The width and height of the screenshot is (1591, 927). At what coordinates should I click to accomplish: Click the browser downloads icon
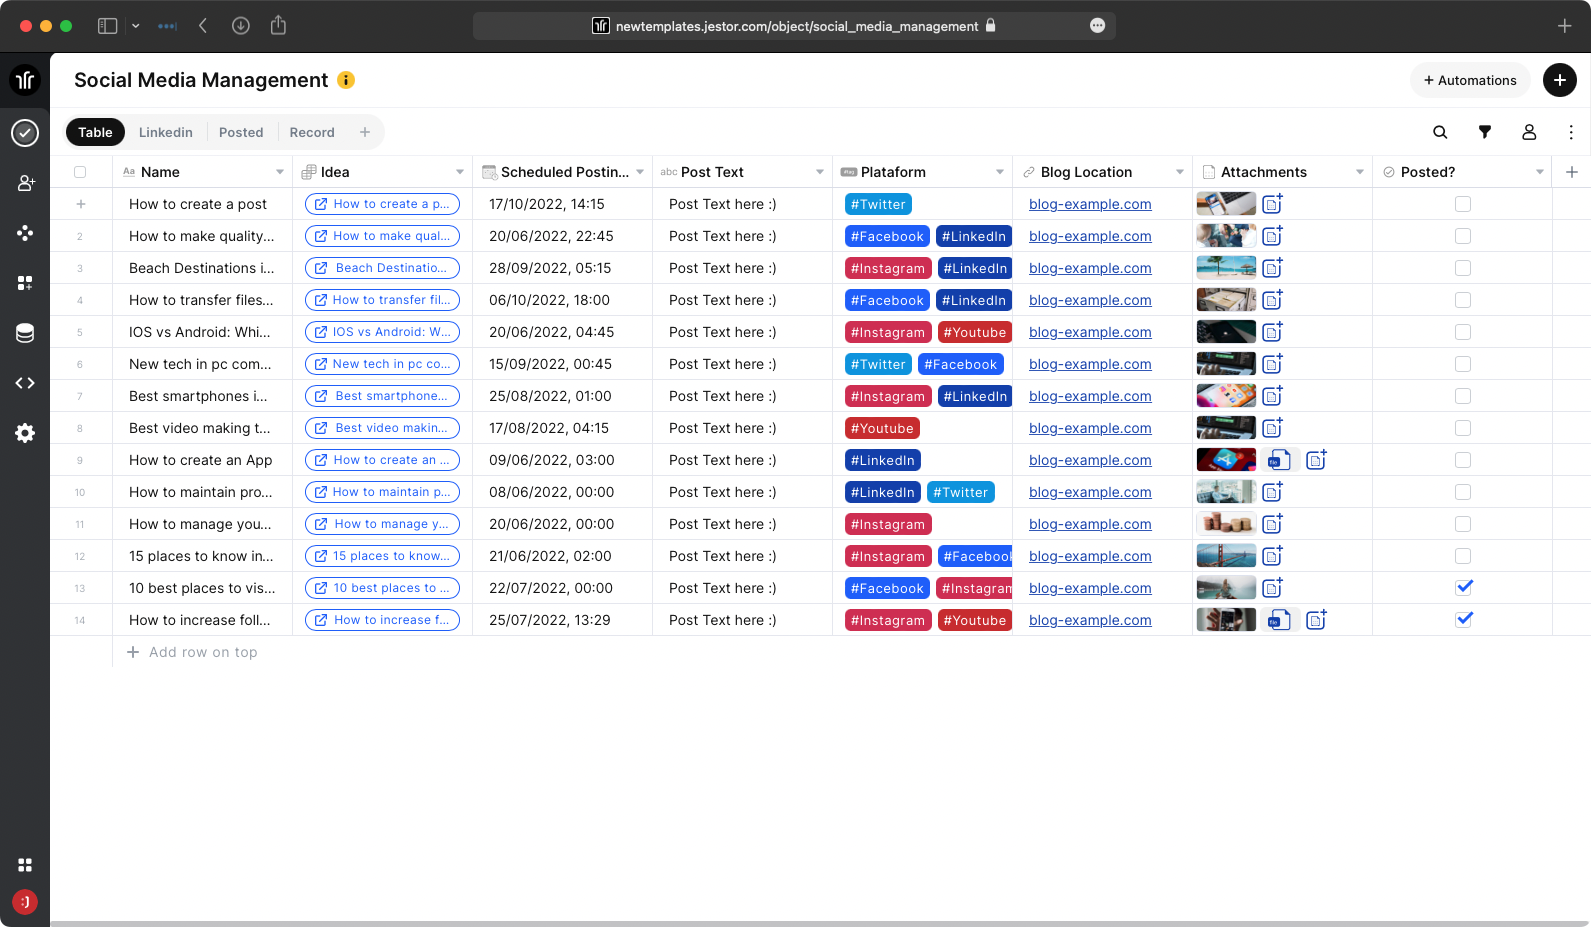pos(241,26)
